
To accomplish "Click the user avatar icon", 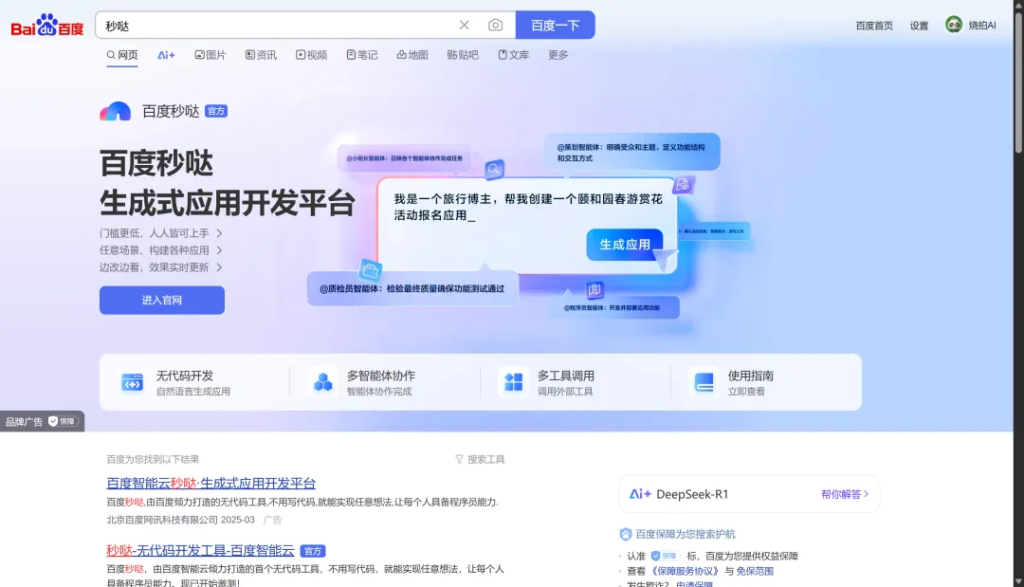I will tap(954, 25).
